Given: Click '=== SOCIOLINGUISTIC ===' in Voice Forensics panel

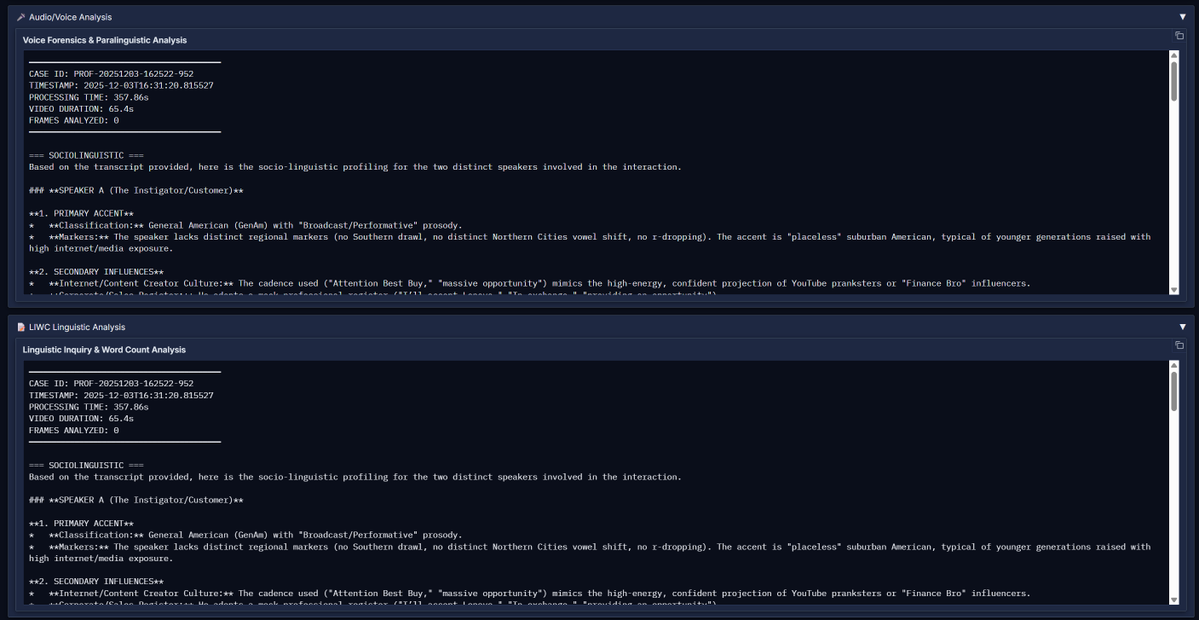Looking at the screenshot, I should tap(86, 155).
